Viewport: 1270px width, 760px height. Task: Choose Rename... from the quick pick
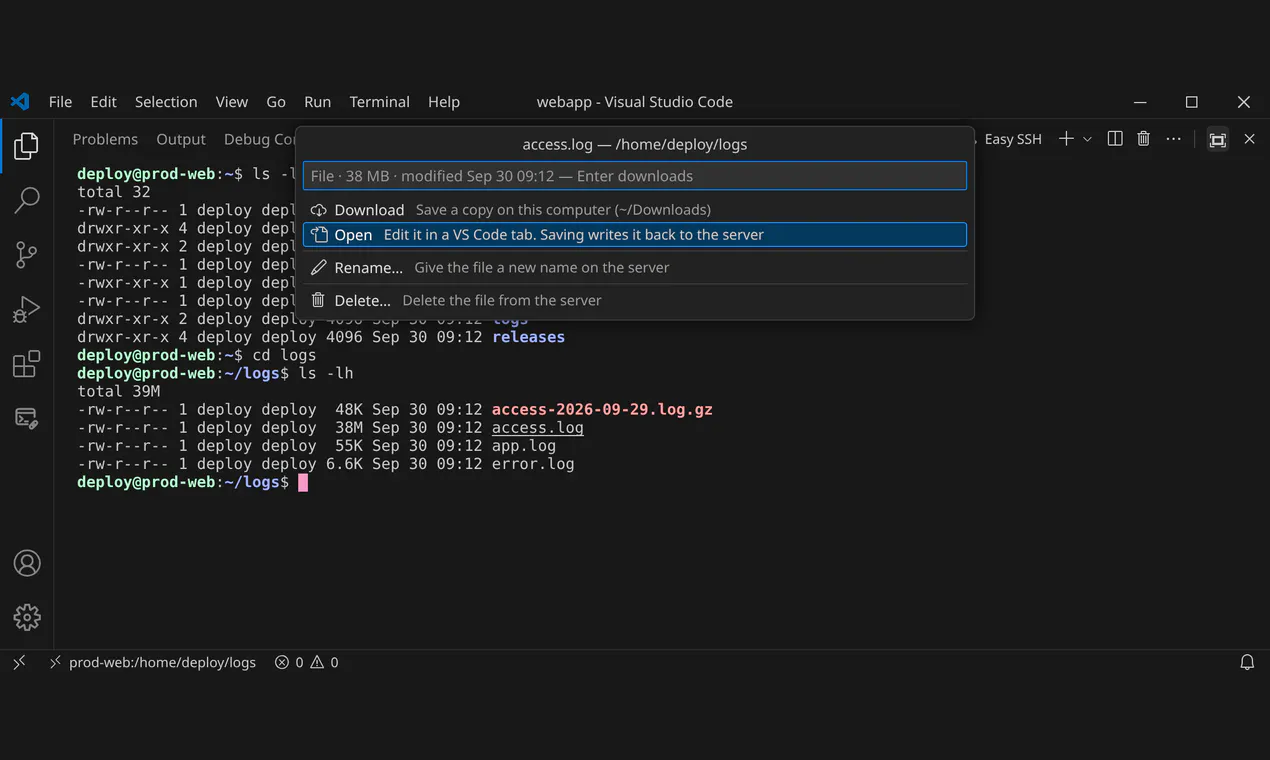tap(635, 268)
